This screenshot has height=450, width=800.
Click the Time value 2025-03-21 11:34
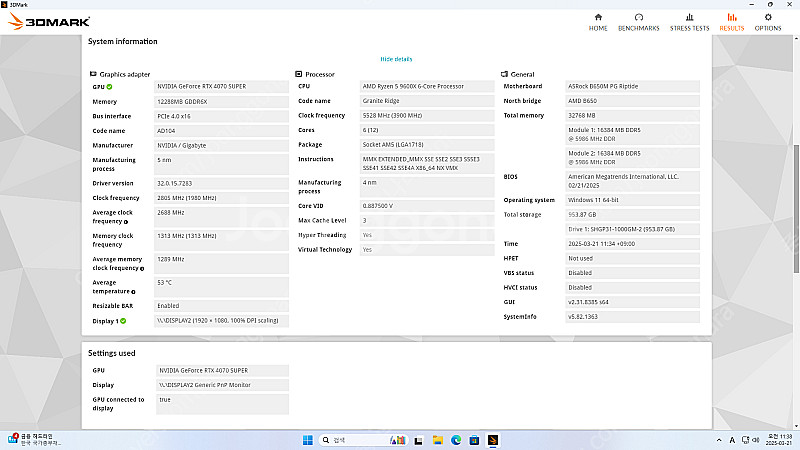coord(633,244)
